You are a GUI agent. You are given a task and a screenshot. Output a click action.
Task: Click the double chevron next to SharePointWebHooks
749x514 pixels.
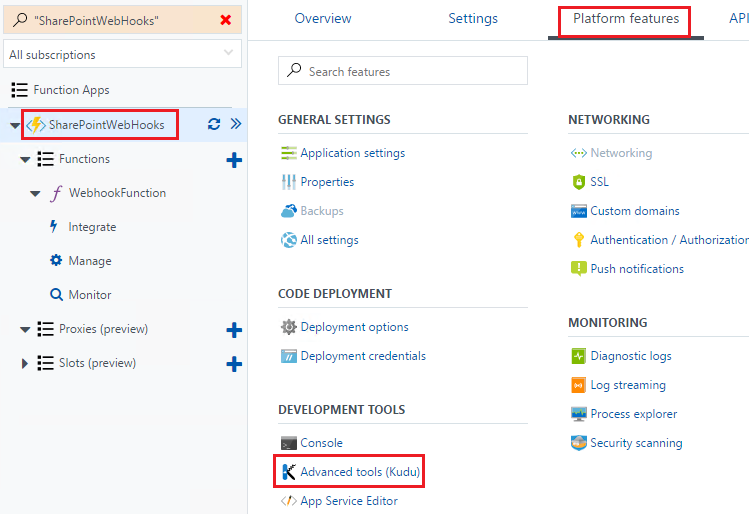(x=235, y=124)
